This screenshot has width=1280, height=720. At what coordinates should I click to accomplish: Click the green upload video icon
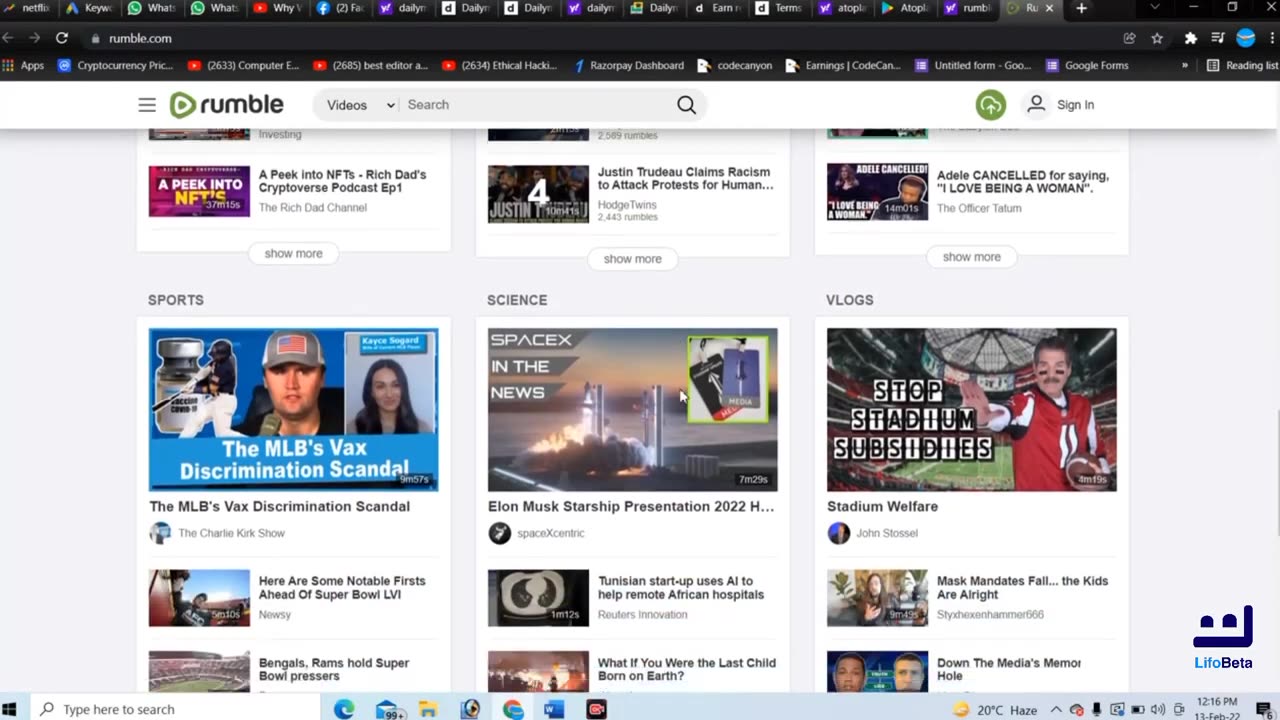click(x=990, y=105)
